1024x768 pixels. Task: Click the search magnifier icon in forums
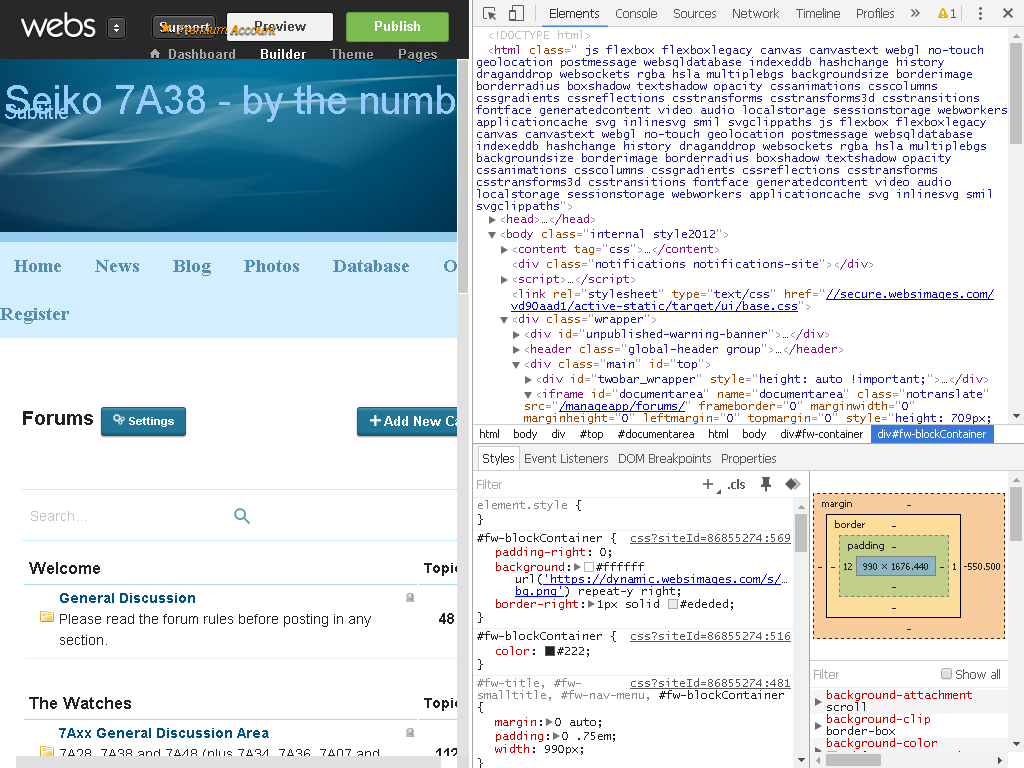(242, 516)
